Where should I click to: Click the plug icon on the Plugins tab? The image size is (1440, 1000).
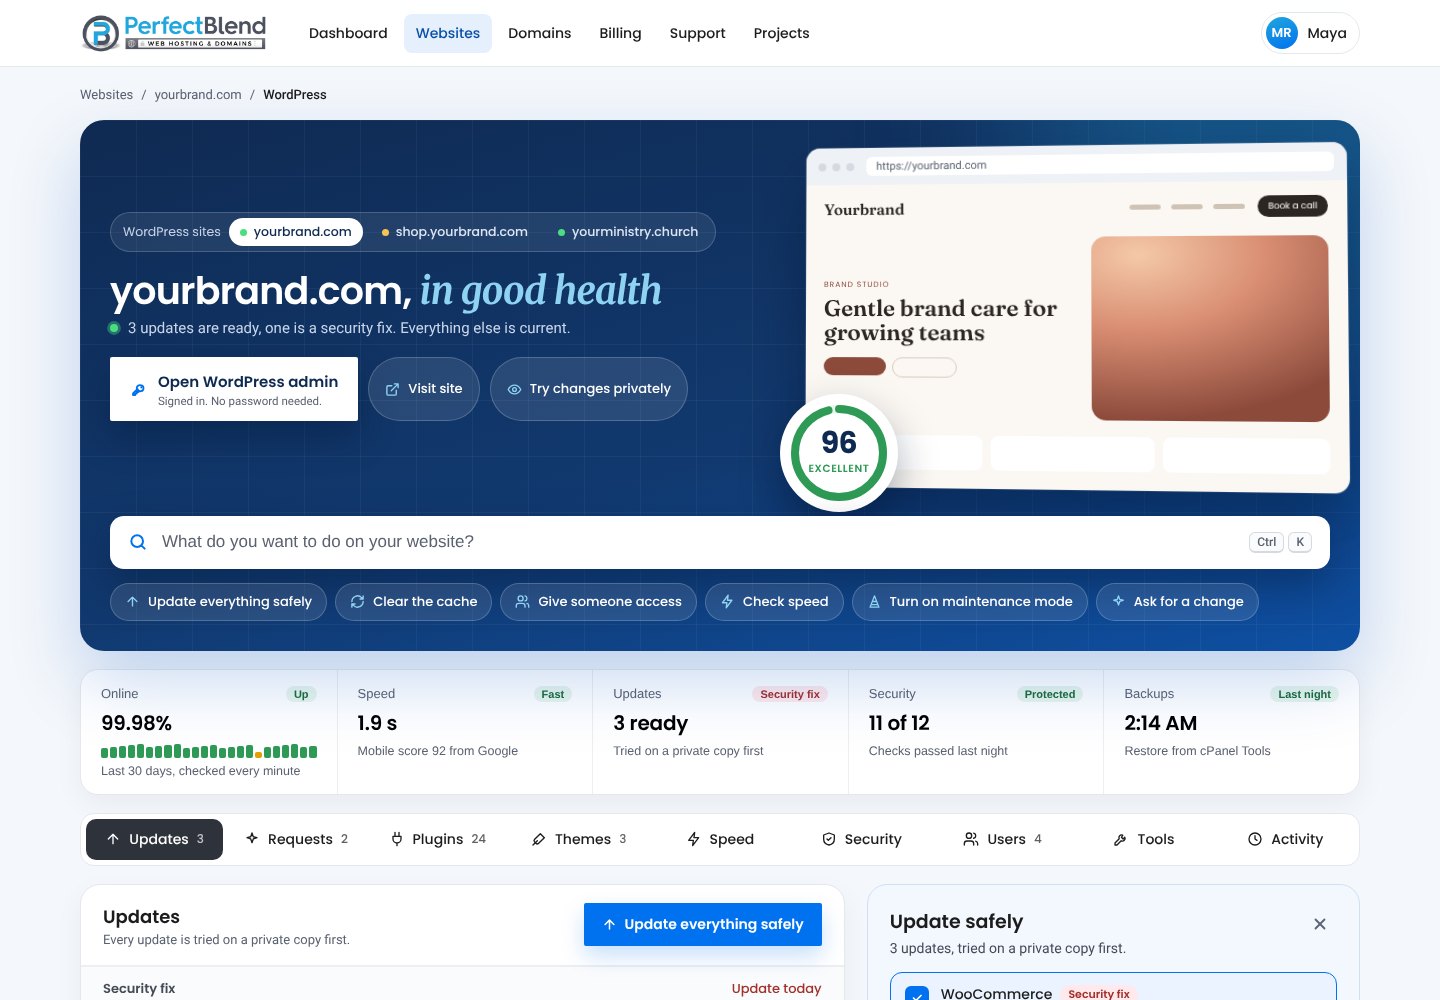(397, 840)
